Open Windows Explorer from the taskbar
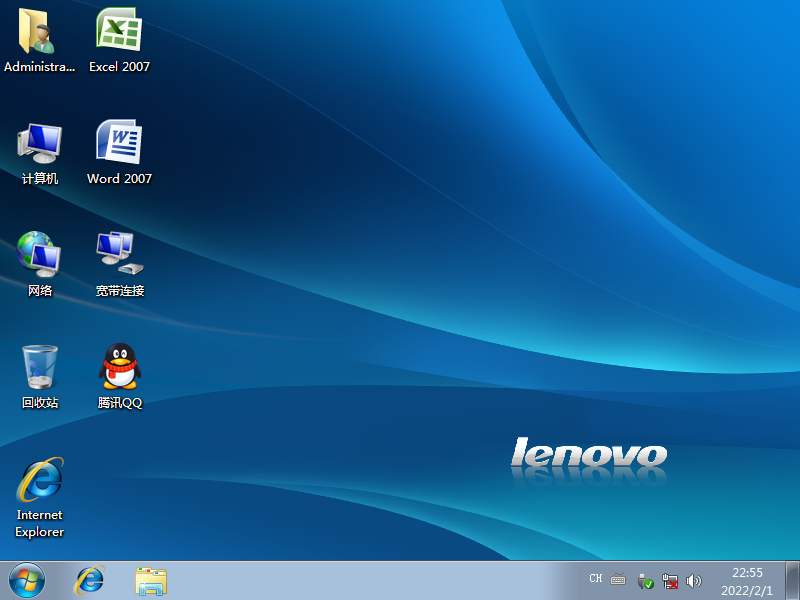The image size is (800, 600). [x=151, y=580]
